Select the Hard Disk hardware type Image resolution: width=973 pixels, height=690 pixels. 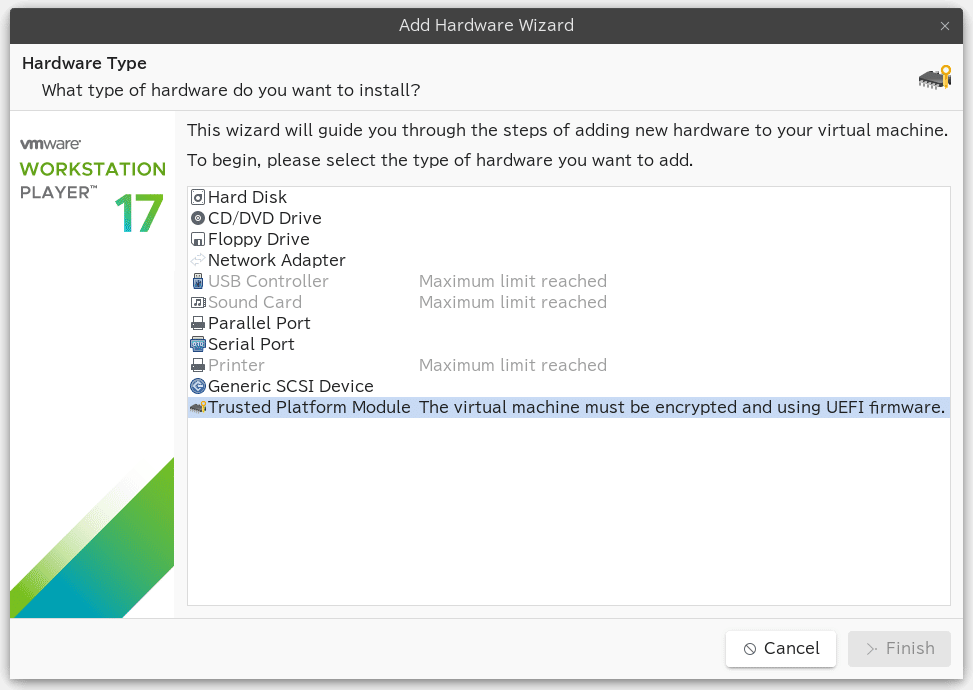click(247, 197)
